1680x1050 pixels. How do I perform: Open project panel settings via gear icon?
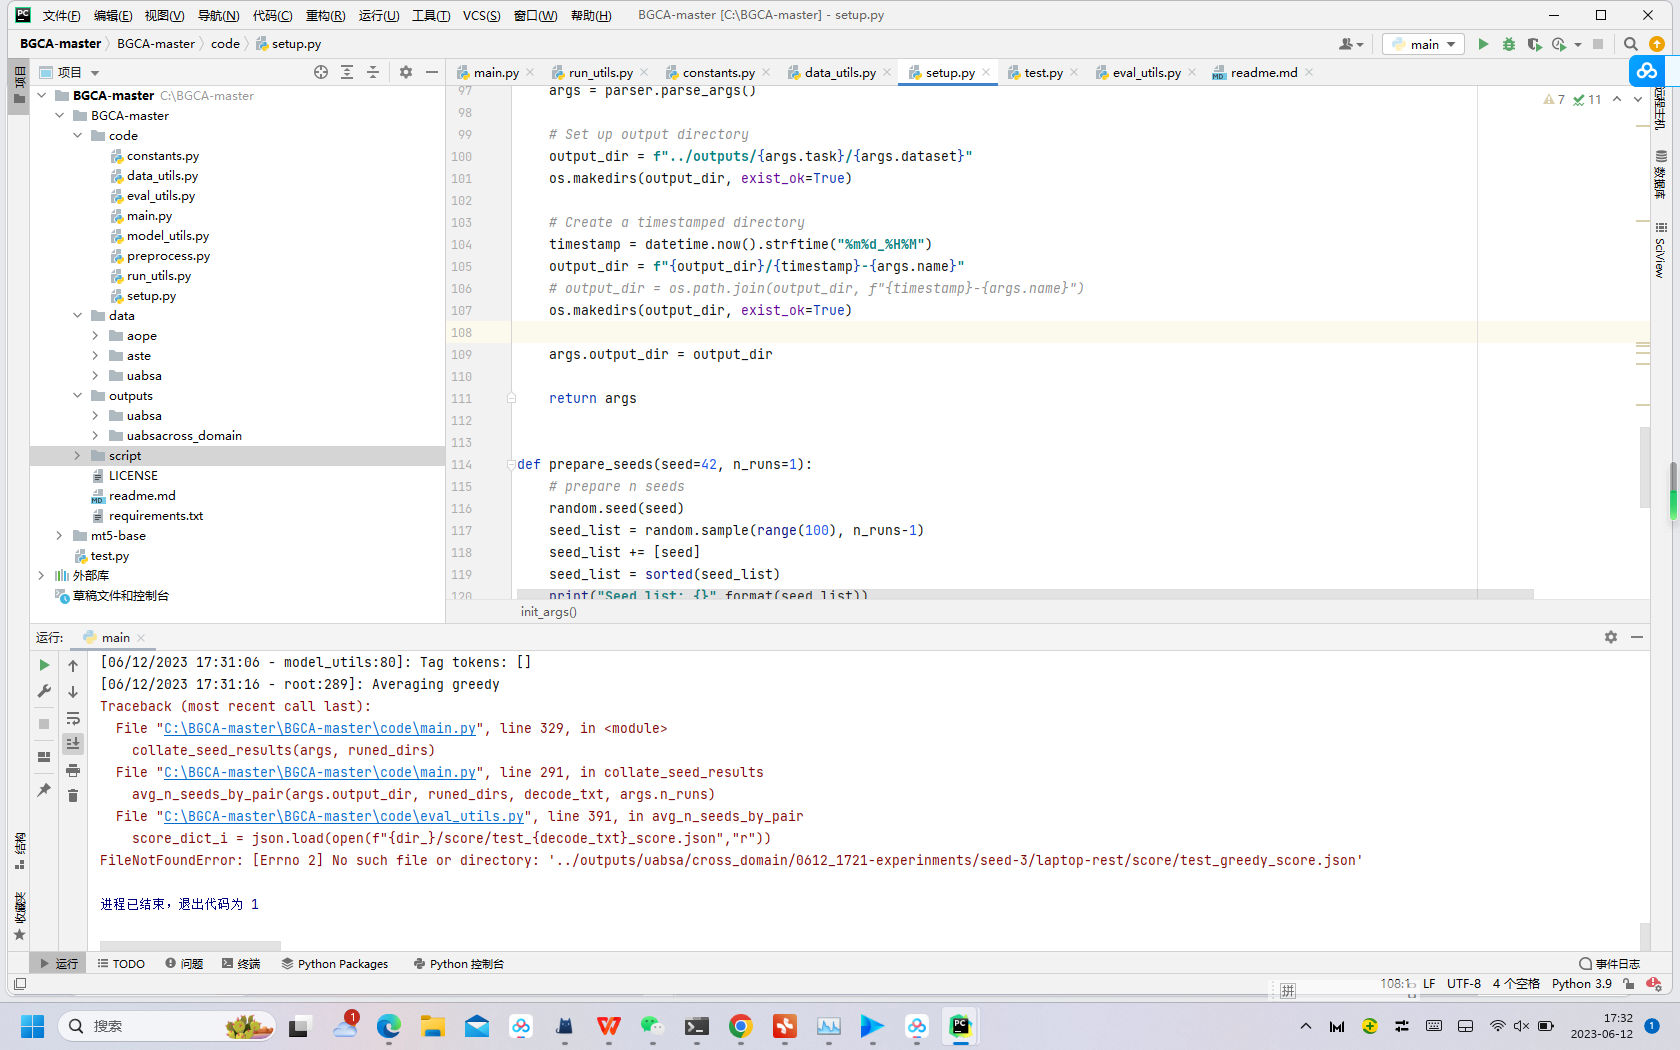coord(405,72)
